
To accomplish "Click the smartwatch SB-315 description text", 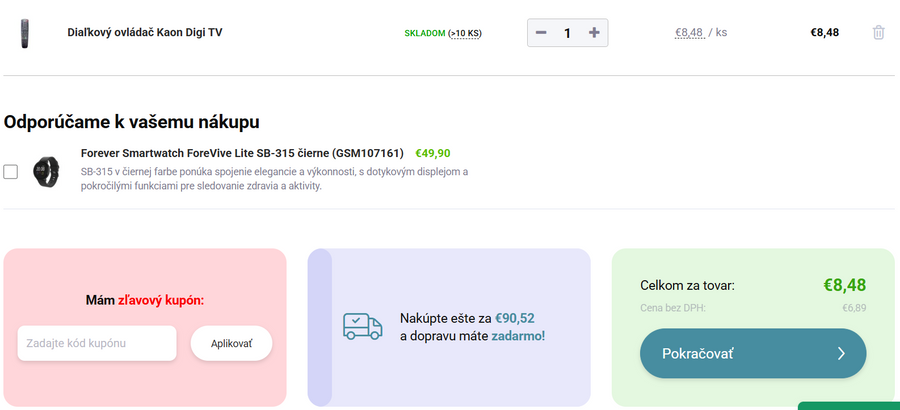I will 274,178.
